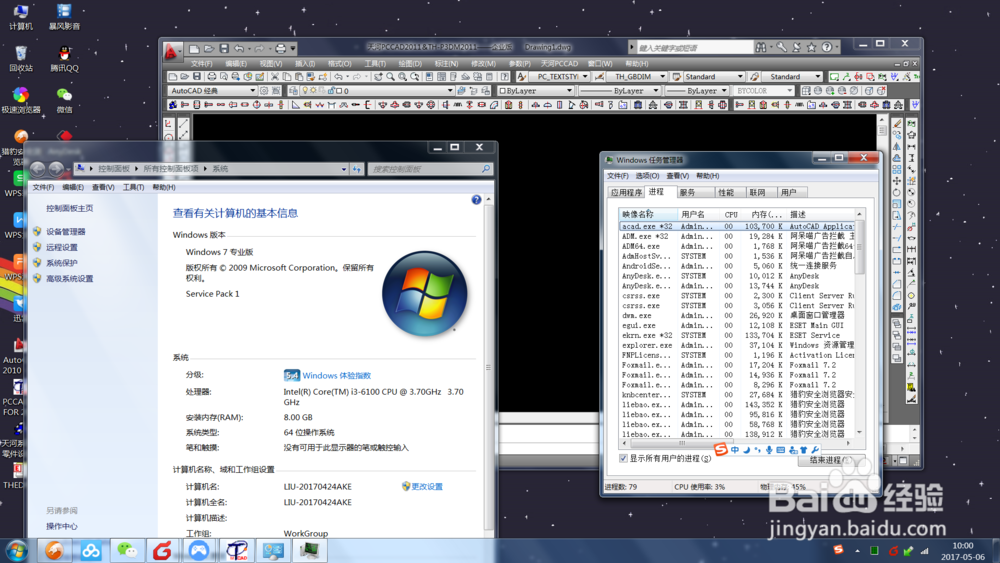Select acad.exe *32 process row
This screenshot has width=1000, height=563.
click(x=737, y=226)
